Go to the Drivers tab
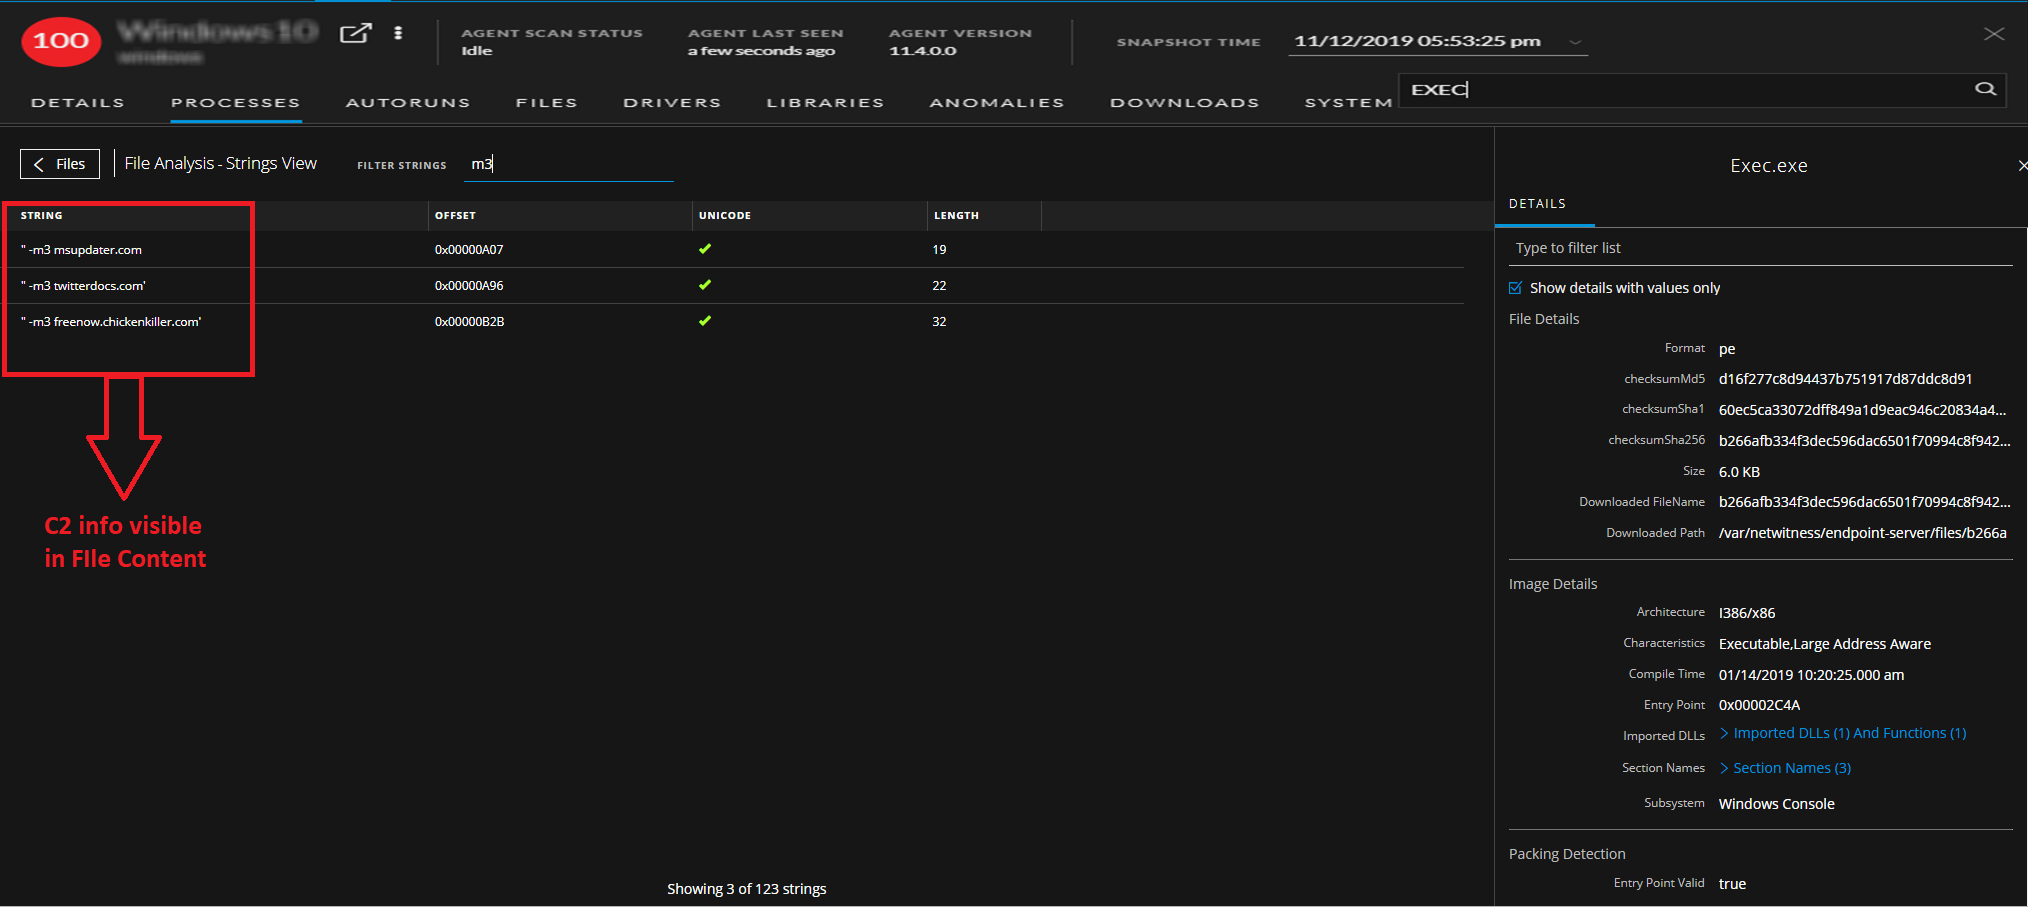The width and height of the screenshot is (2028, 909). [671, 103]
